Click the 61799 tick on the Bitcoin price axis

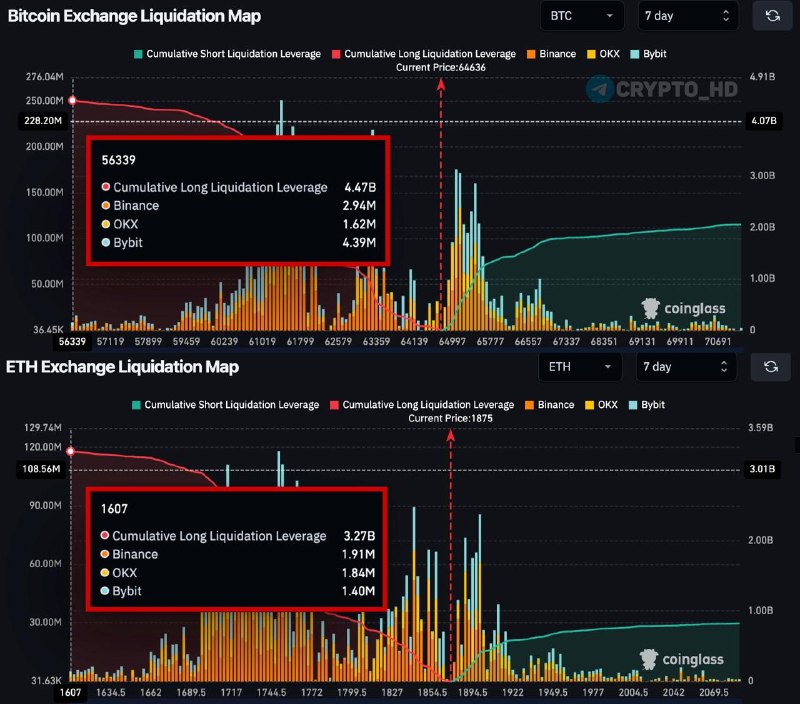tap(300, 341)
